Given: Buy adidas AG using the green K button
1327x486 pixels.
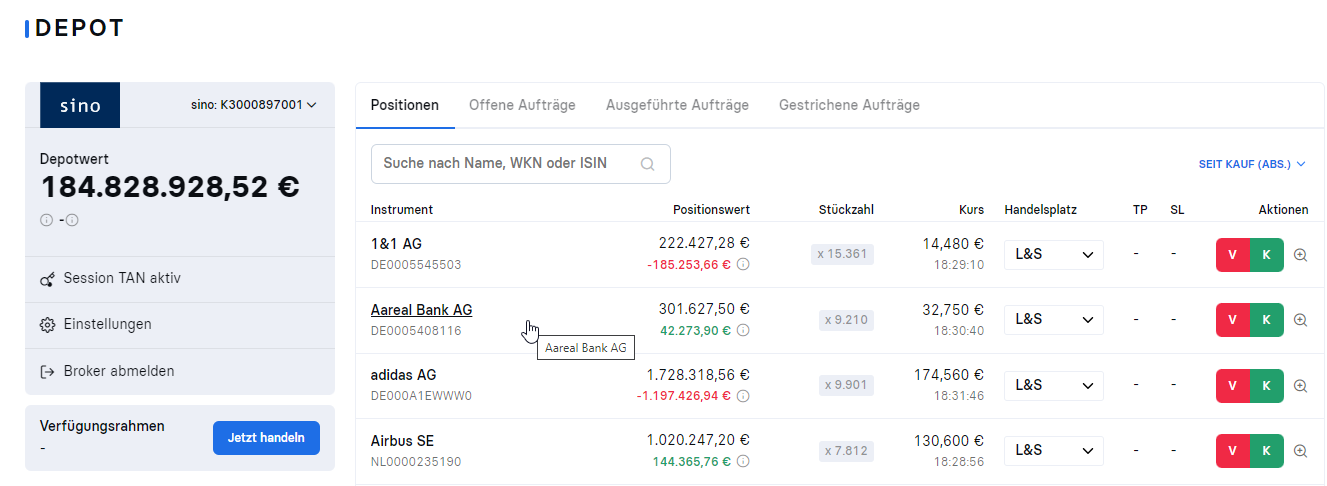Looking at the screenshot, I should [1267, 386].
